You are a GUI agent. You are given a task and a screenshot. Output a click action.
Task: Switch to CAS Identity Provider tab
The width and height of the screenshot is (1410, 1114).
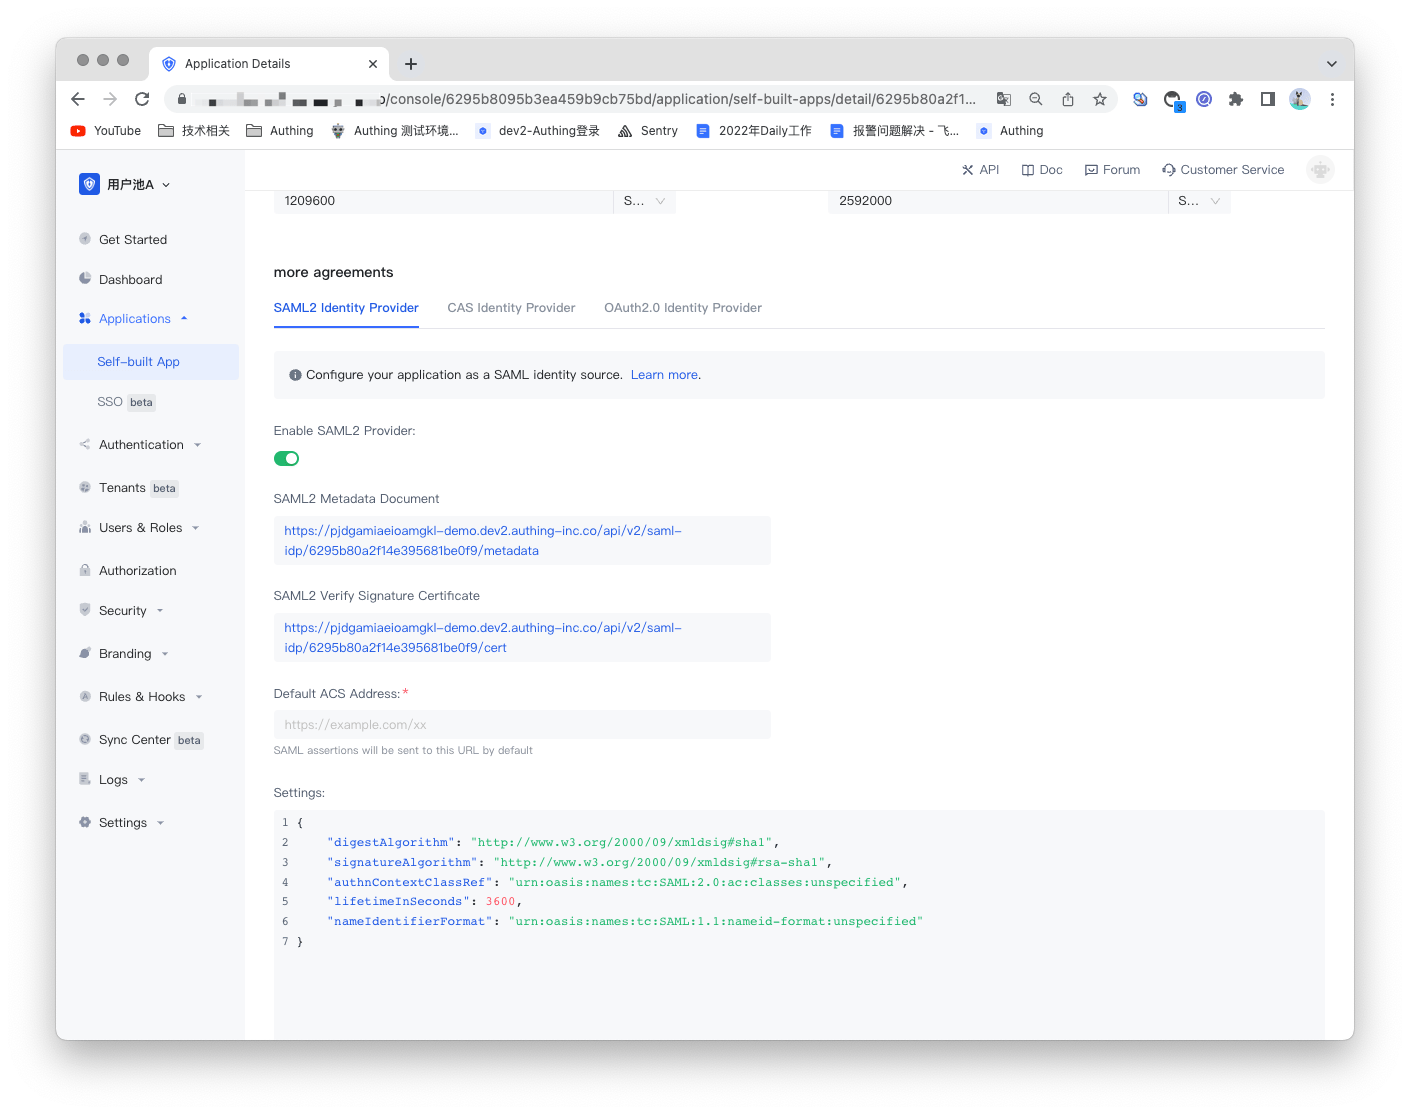click(x=511, y=307)
